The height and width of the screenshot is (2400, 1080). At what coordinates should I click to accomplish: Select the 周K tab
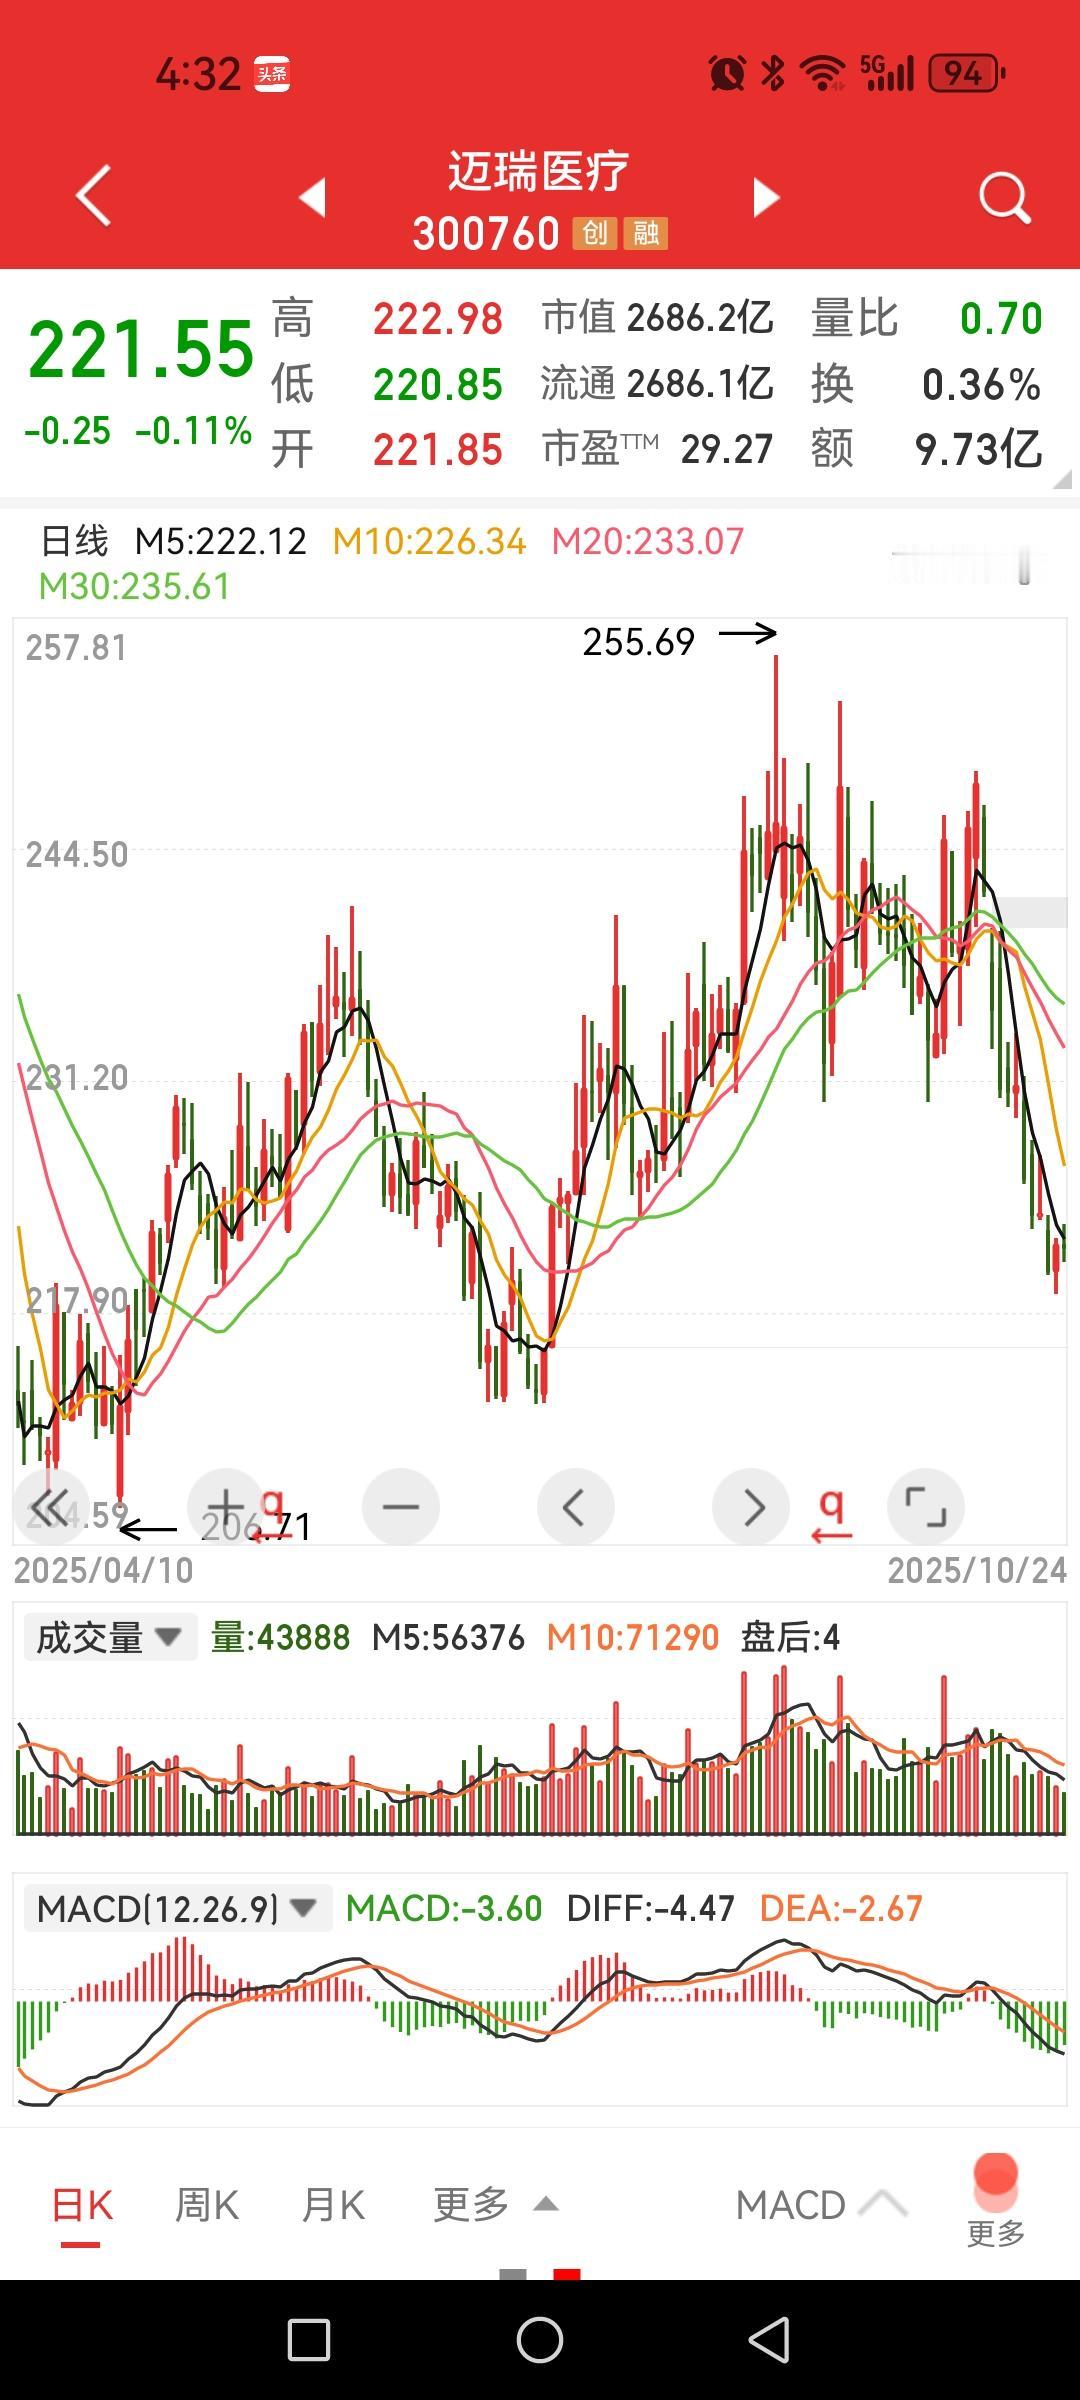pyautogui.click(x=207, y=2205)
